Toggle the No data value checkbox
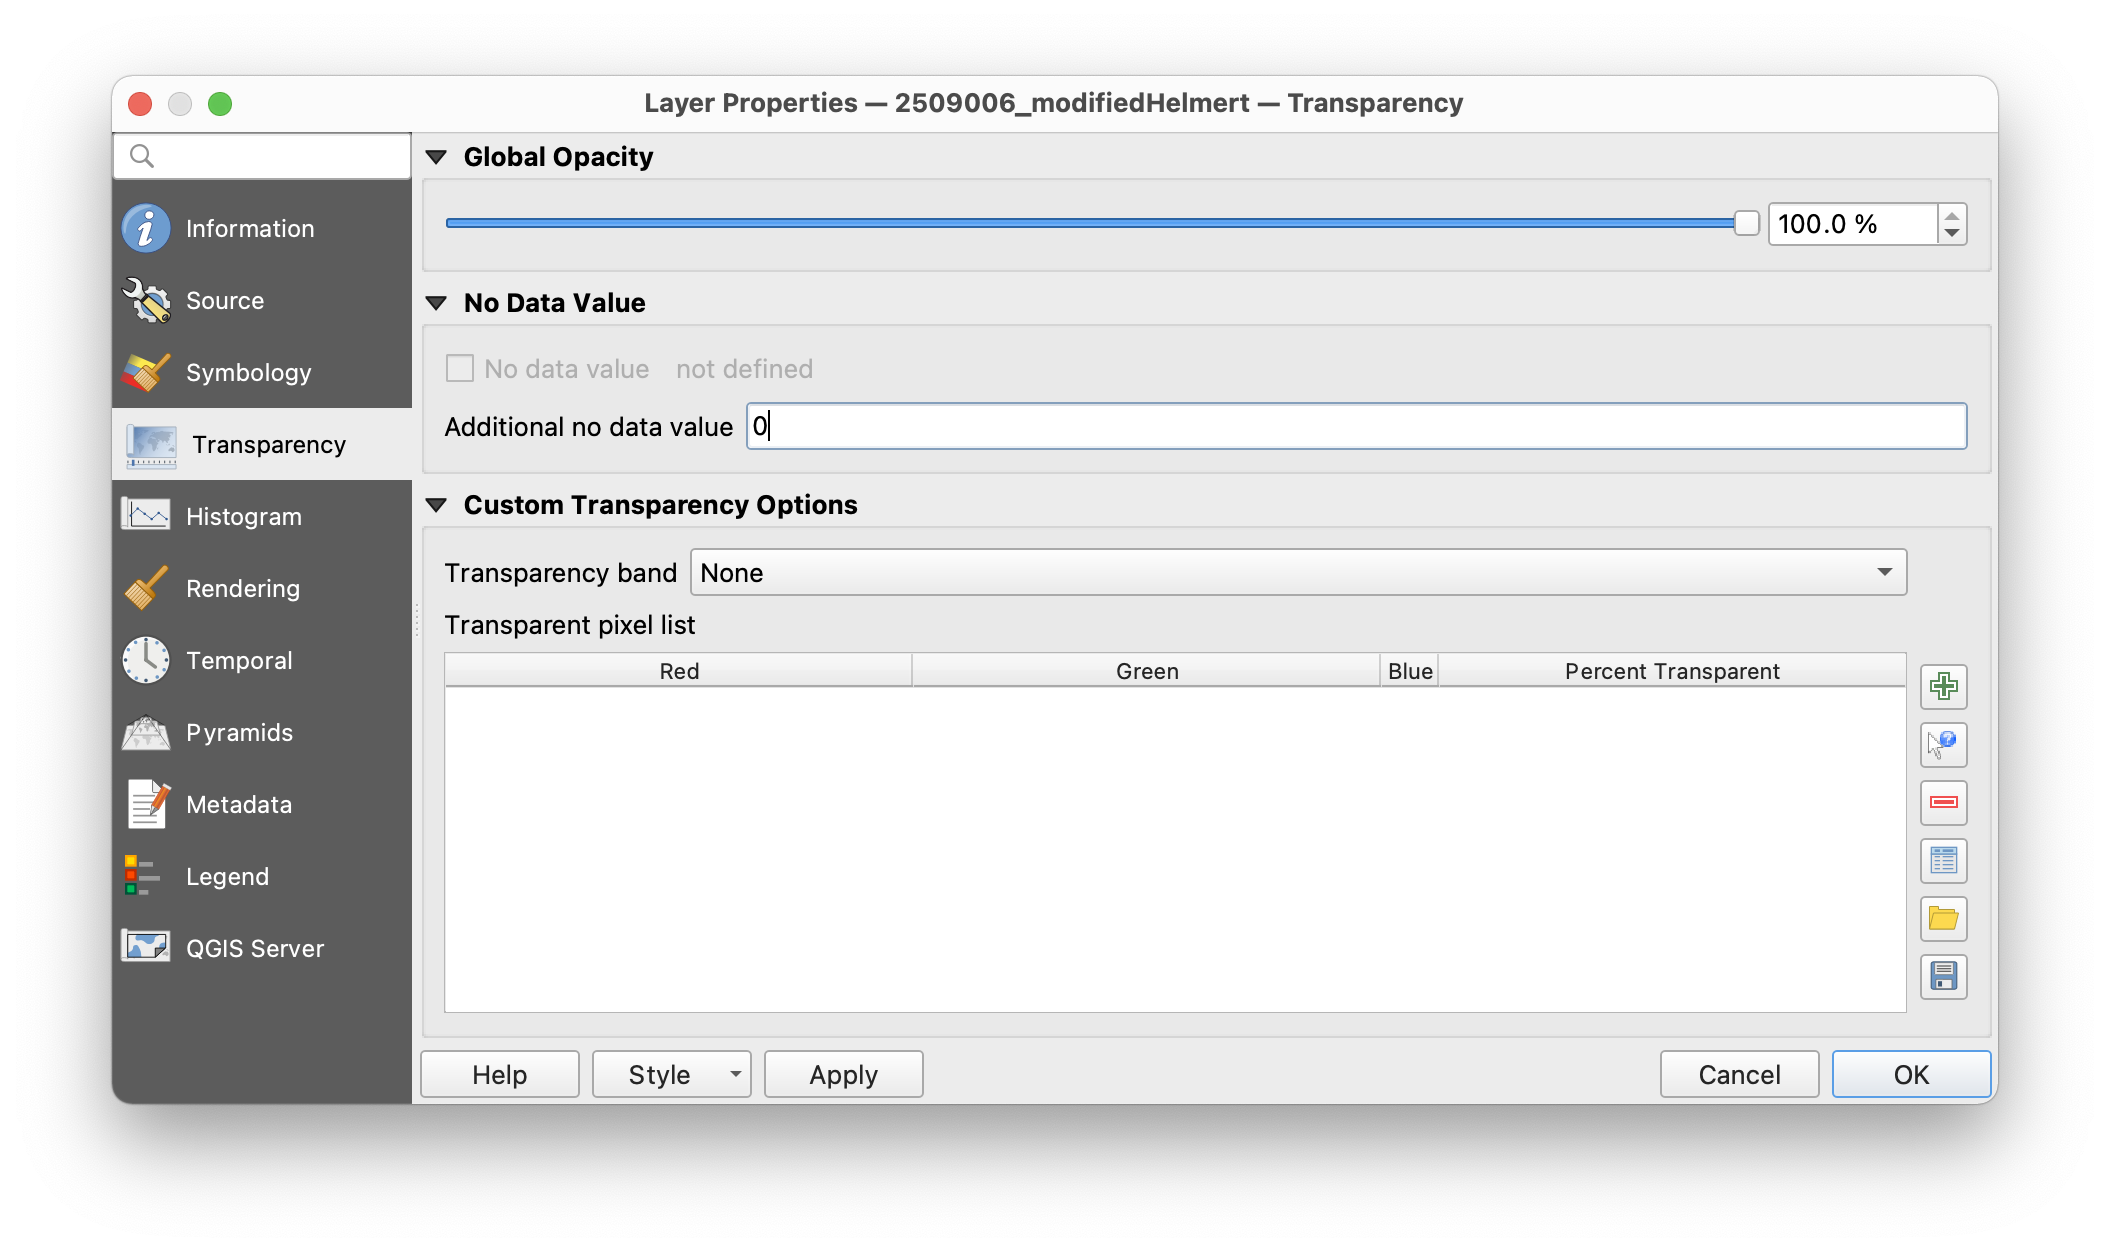 (460, 369)
